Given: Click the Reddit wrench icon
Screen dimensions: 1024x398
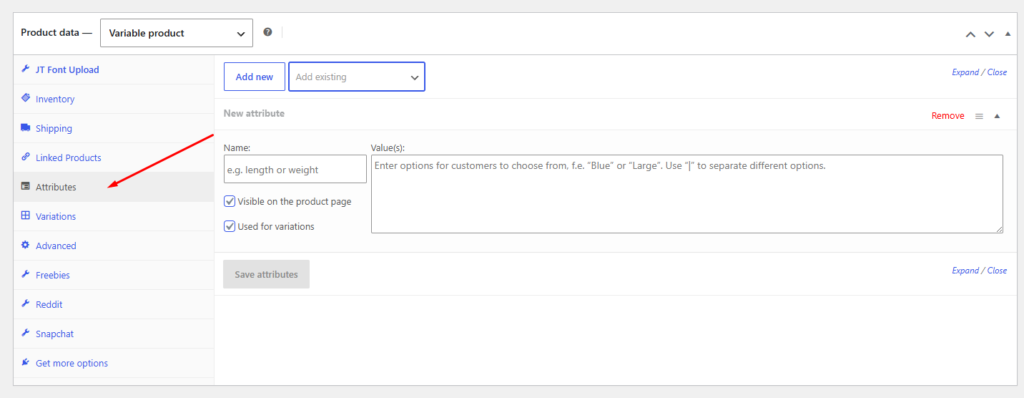Looking at the screenshot, I should [x=25, y=304].
